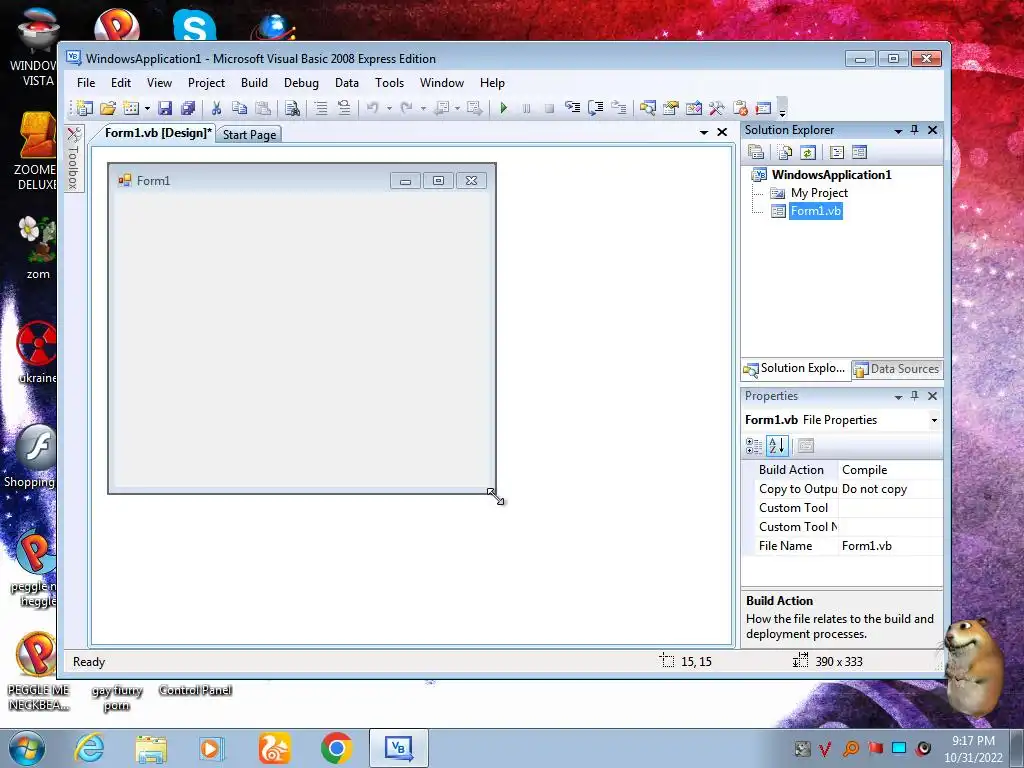Screen dimensions: 1024x768
Task: Open the File menu
Action: click(x=86, y=83)
